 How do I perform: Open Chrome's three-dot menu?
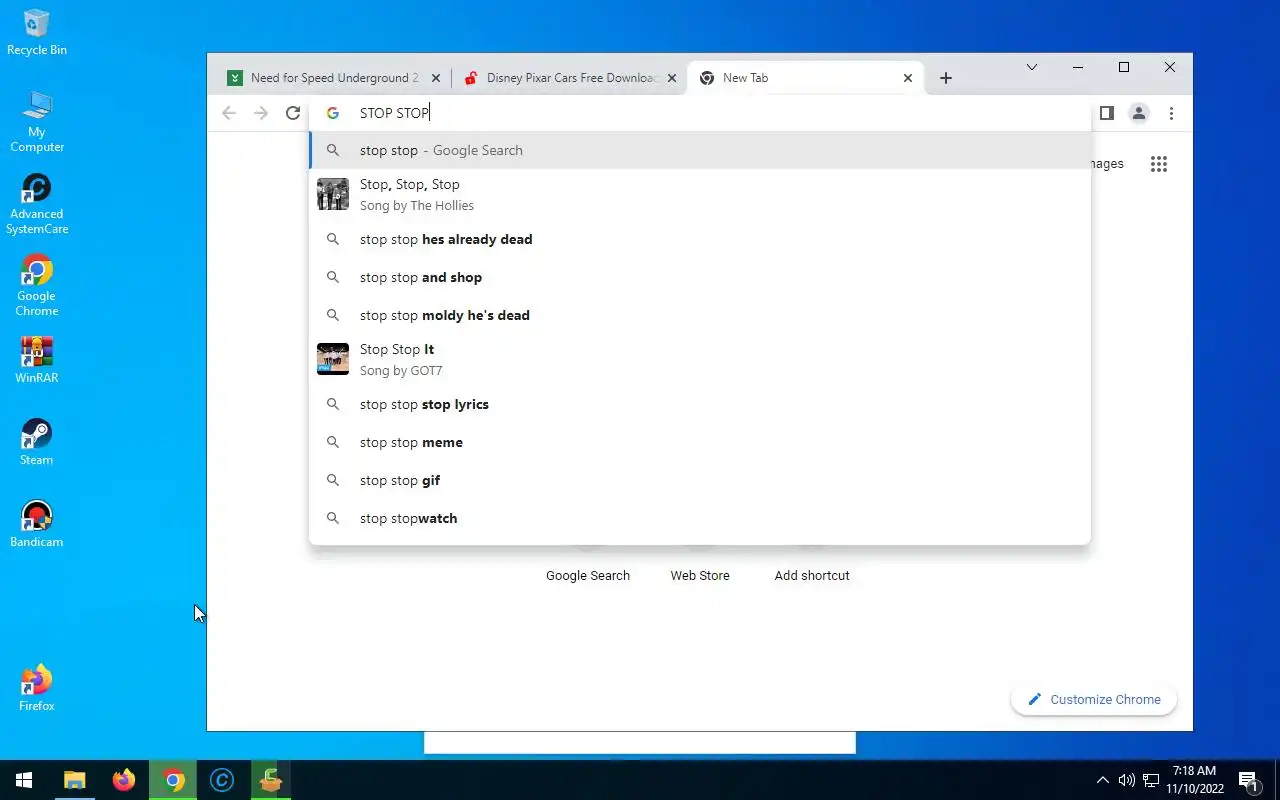point(1171,113)
